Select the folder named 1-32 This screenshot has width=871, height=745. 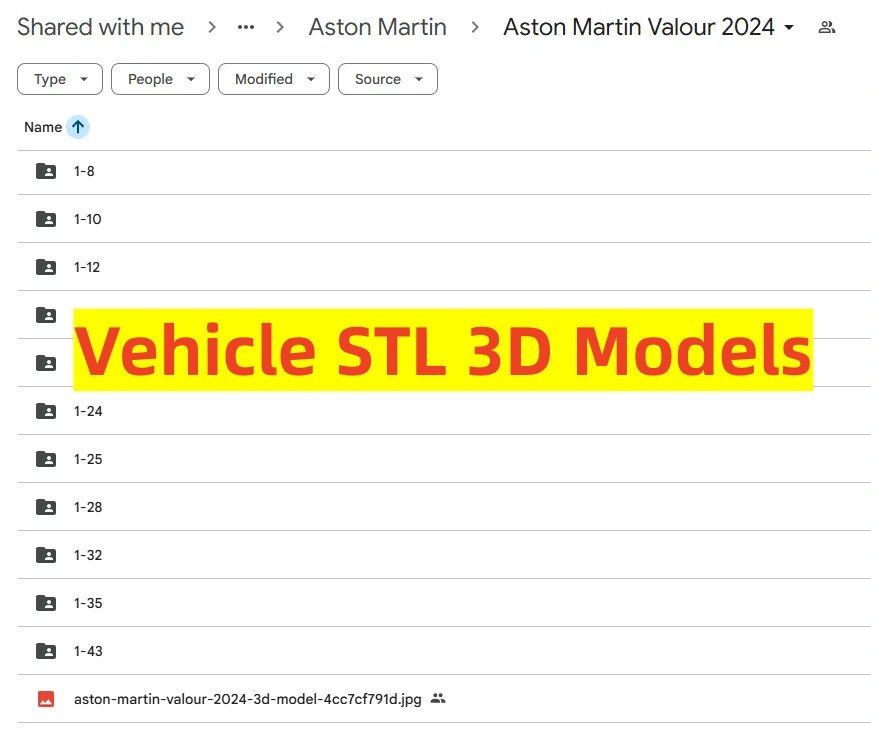444,555
